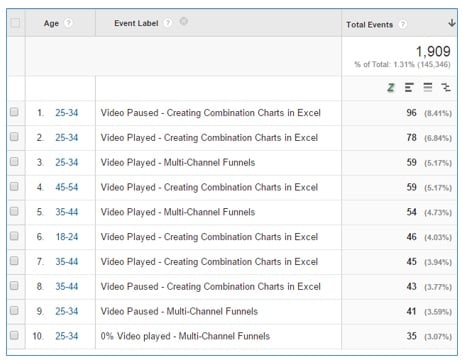Screen dimensions: 463x363
Task: Check the box for row 6 age 18-24
Action: (x=14, y=236)
